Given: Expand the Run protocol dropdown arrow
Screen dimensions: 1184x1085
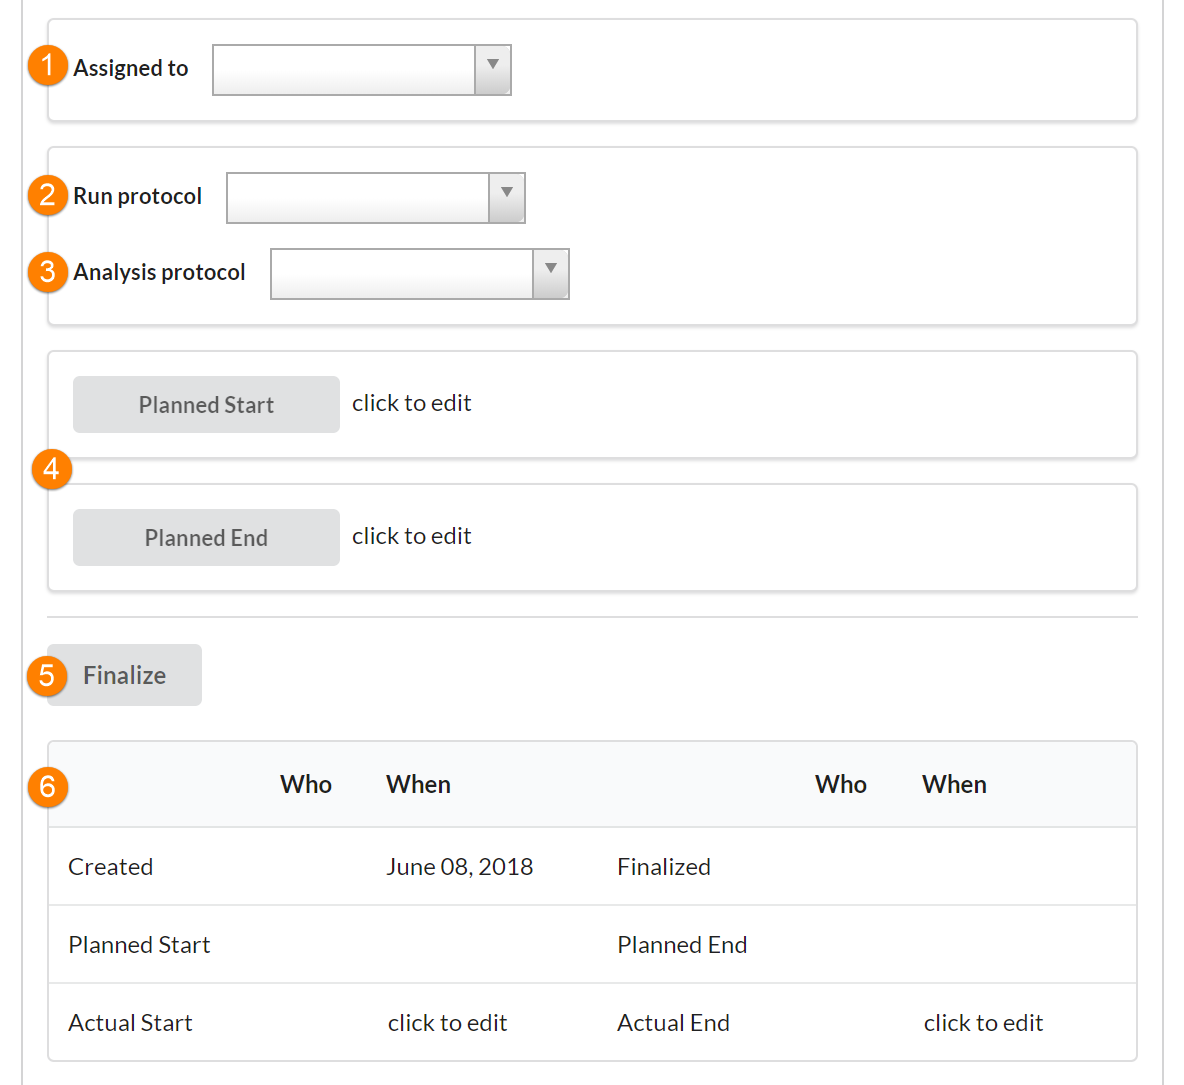Looking at the screenshot, I should [x=506, y=198].
